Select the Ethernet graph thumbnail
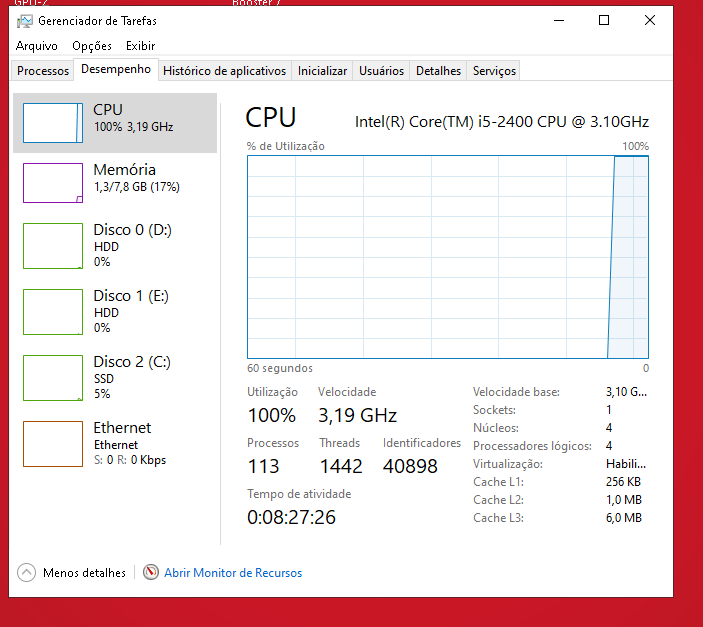This screenshot has width=703, height=627. tap(53, 444)
